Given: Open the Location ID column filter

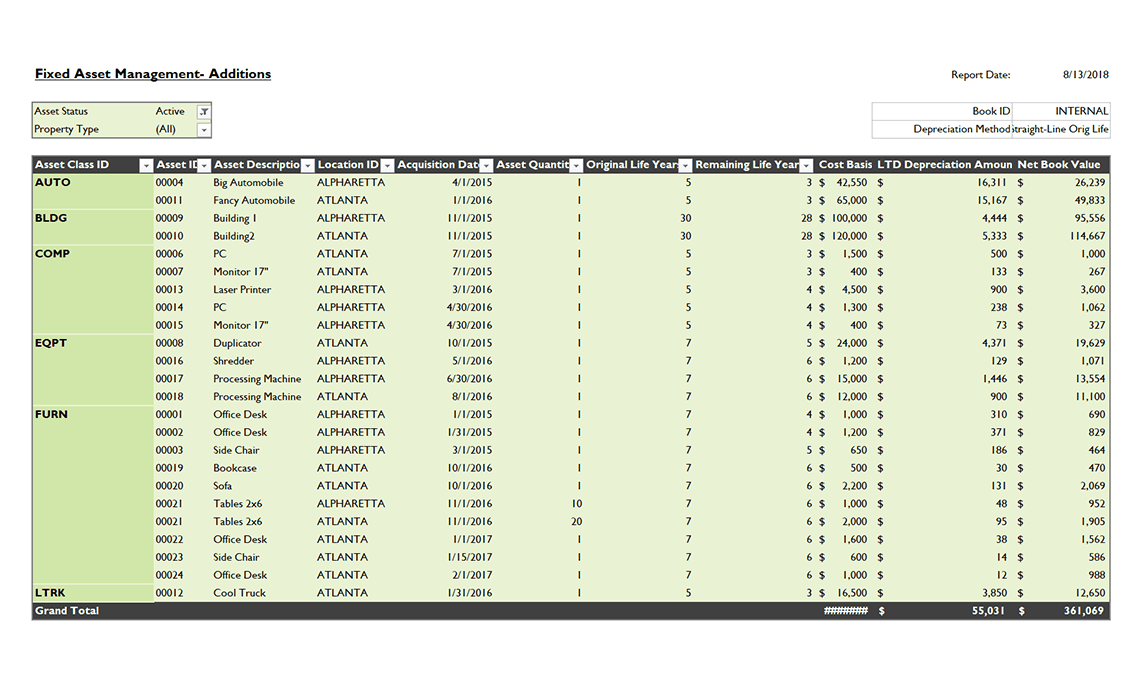Looking at the screenshot, I should pos(388,165).
